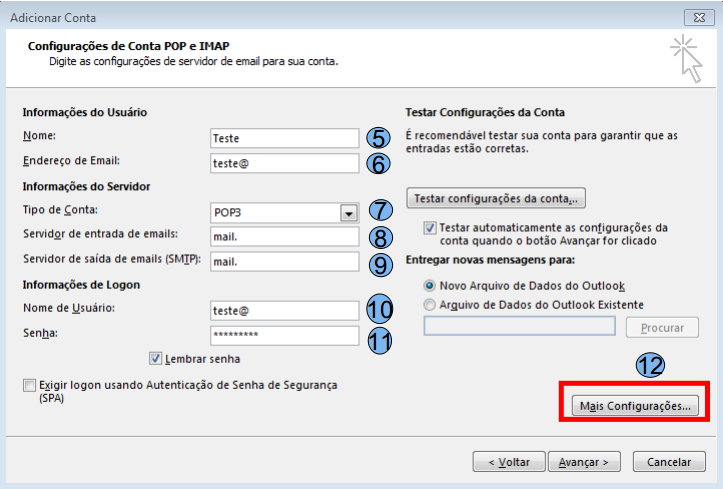Select Novo Arquivo de Dados do Outlook

point(430,286)
